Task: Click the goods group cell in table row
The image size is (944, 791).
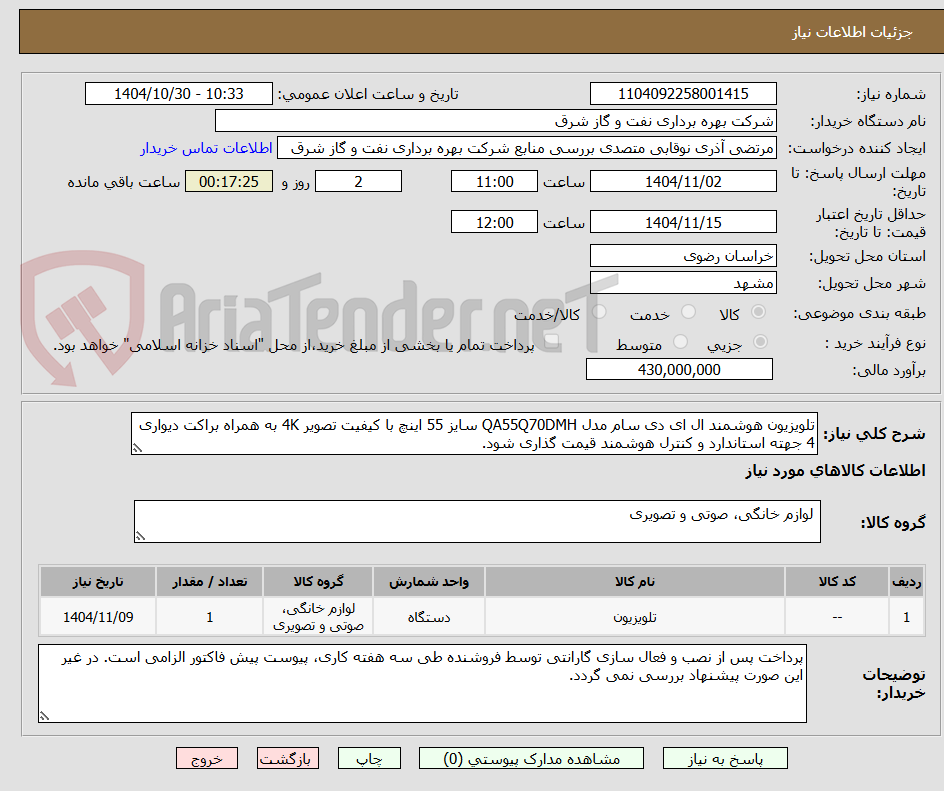Action: (x=318, y=617)
